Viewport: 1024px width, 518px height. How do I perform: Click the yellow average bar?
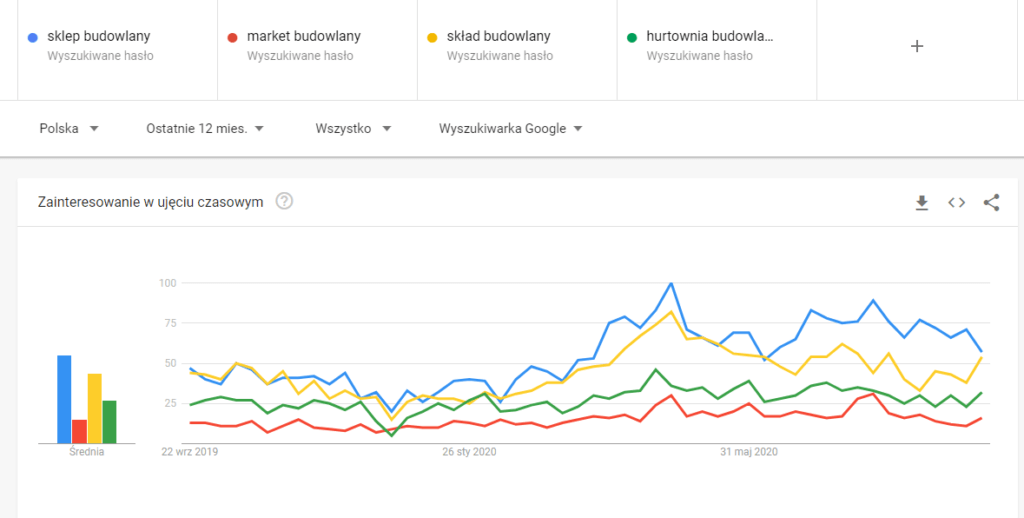(x=95, y=408)
